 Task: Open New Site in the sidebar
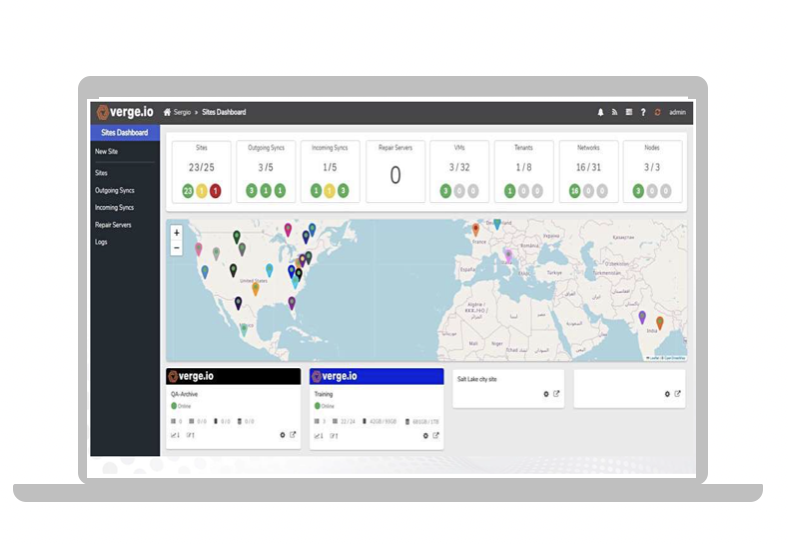(x=107, y=151)
